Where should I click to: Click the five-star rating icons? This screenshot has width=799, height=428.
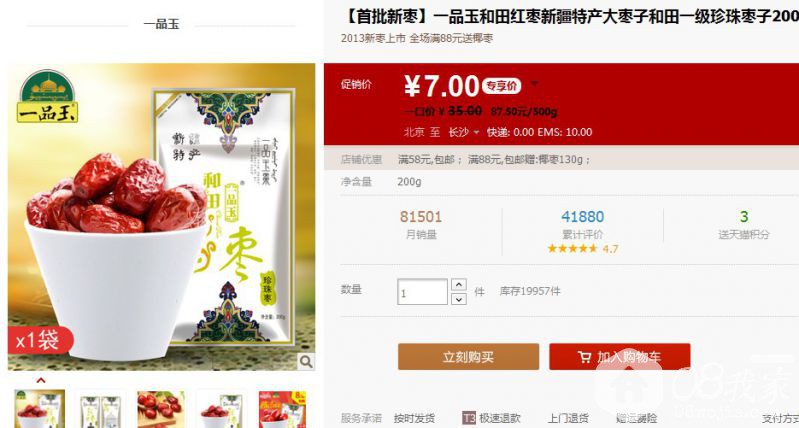[573, 249]
